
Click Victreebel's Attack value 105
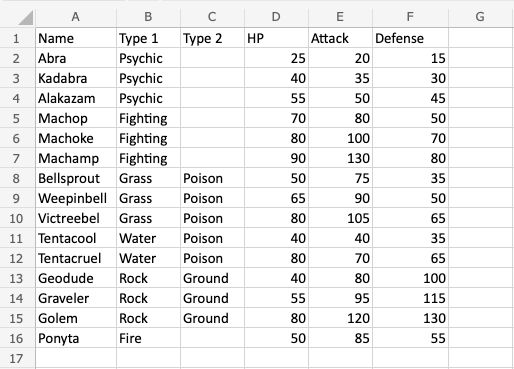click(x=340, y=218)
